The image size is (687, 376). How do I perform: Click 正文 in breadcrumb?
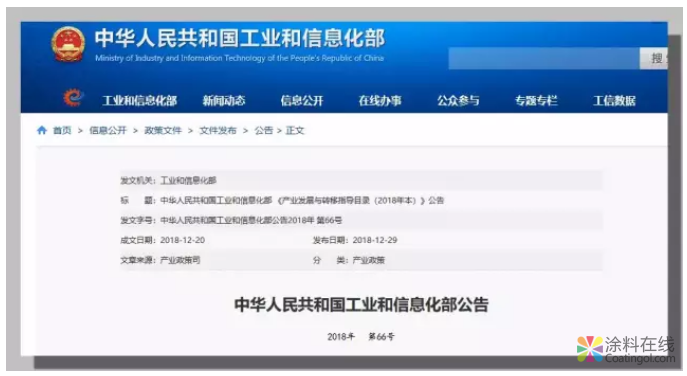click(295, 130)
